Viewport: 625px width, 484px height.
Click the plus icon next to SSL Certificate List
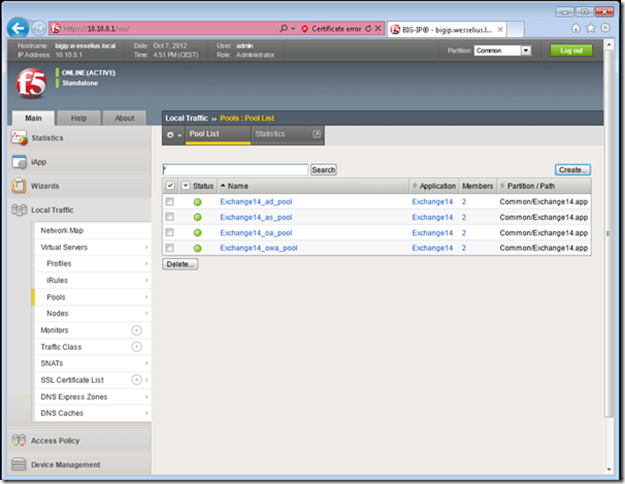click(137, 380)
